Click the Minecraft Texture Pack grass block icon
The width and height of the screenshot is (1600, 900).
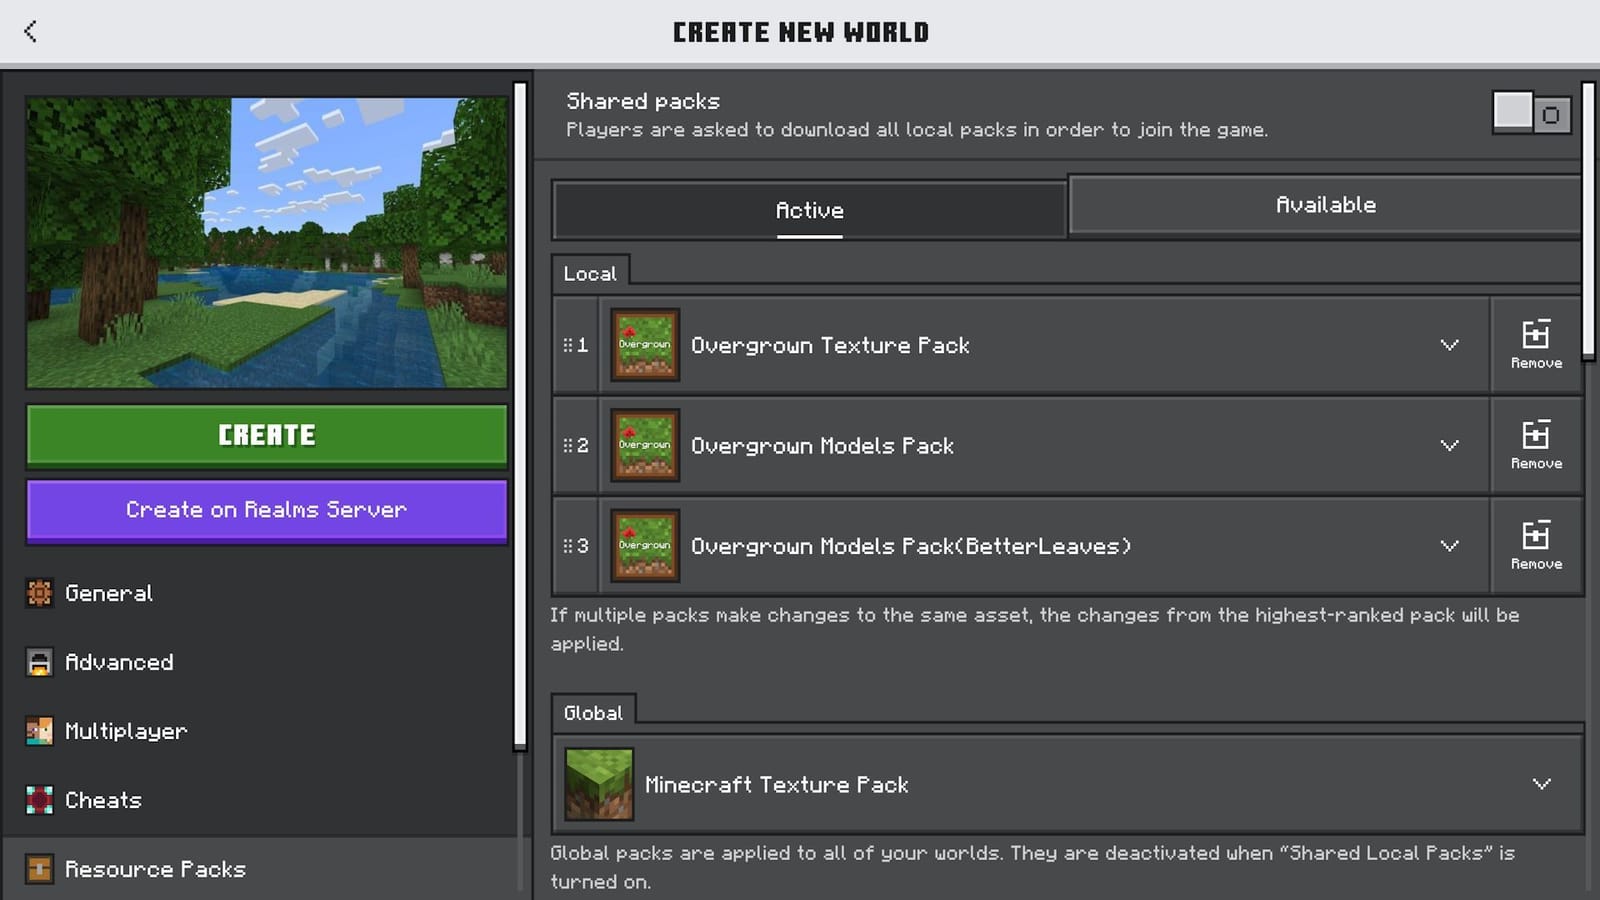point(597,784)
